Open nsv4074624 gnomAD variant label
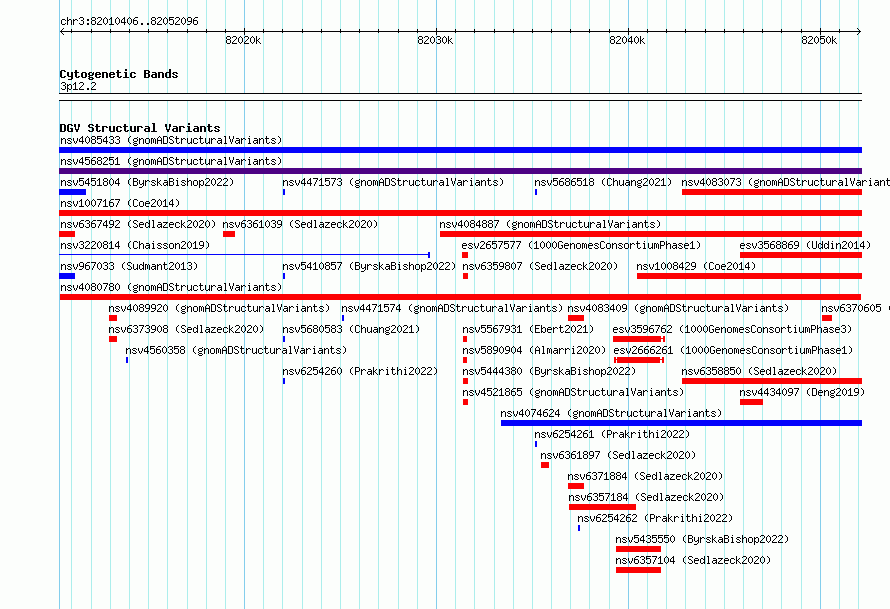Image resolution: width=890 pixels, height=609 pixels. (x=611, y=413)
